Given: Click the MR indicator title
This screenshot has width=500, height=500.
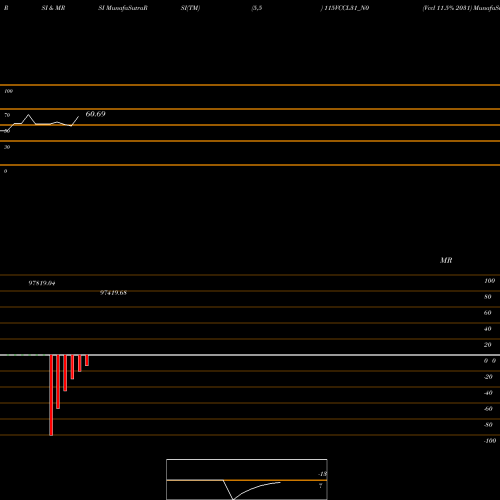Looking at the screenshot, I should pos(446,260).
